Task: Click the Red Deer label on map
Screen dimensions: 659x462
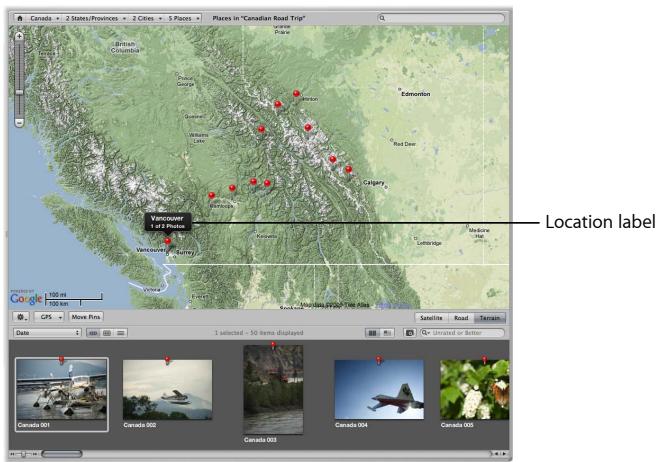Action: coord(404,144)
